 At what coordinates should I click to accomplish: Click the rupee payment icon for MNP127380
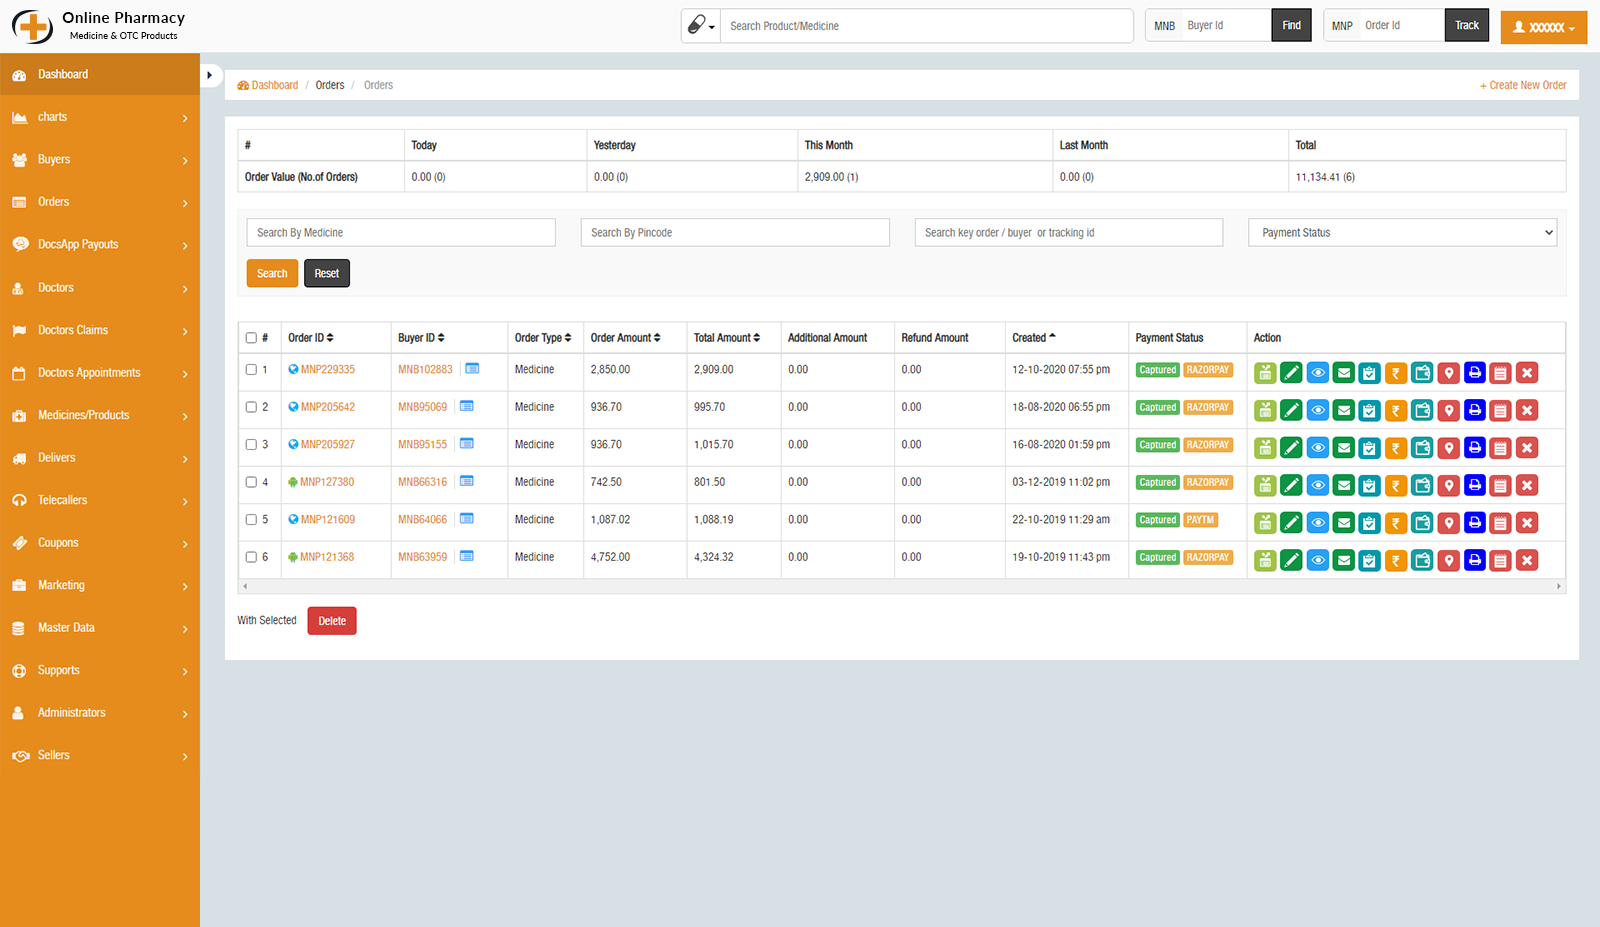click(1396, 485)
